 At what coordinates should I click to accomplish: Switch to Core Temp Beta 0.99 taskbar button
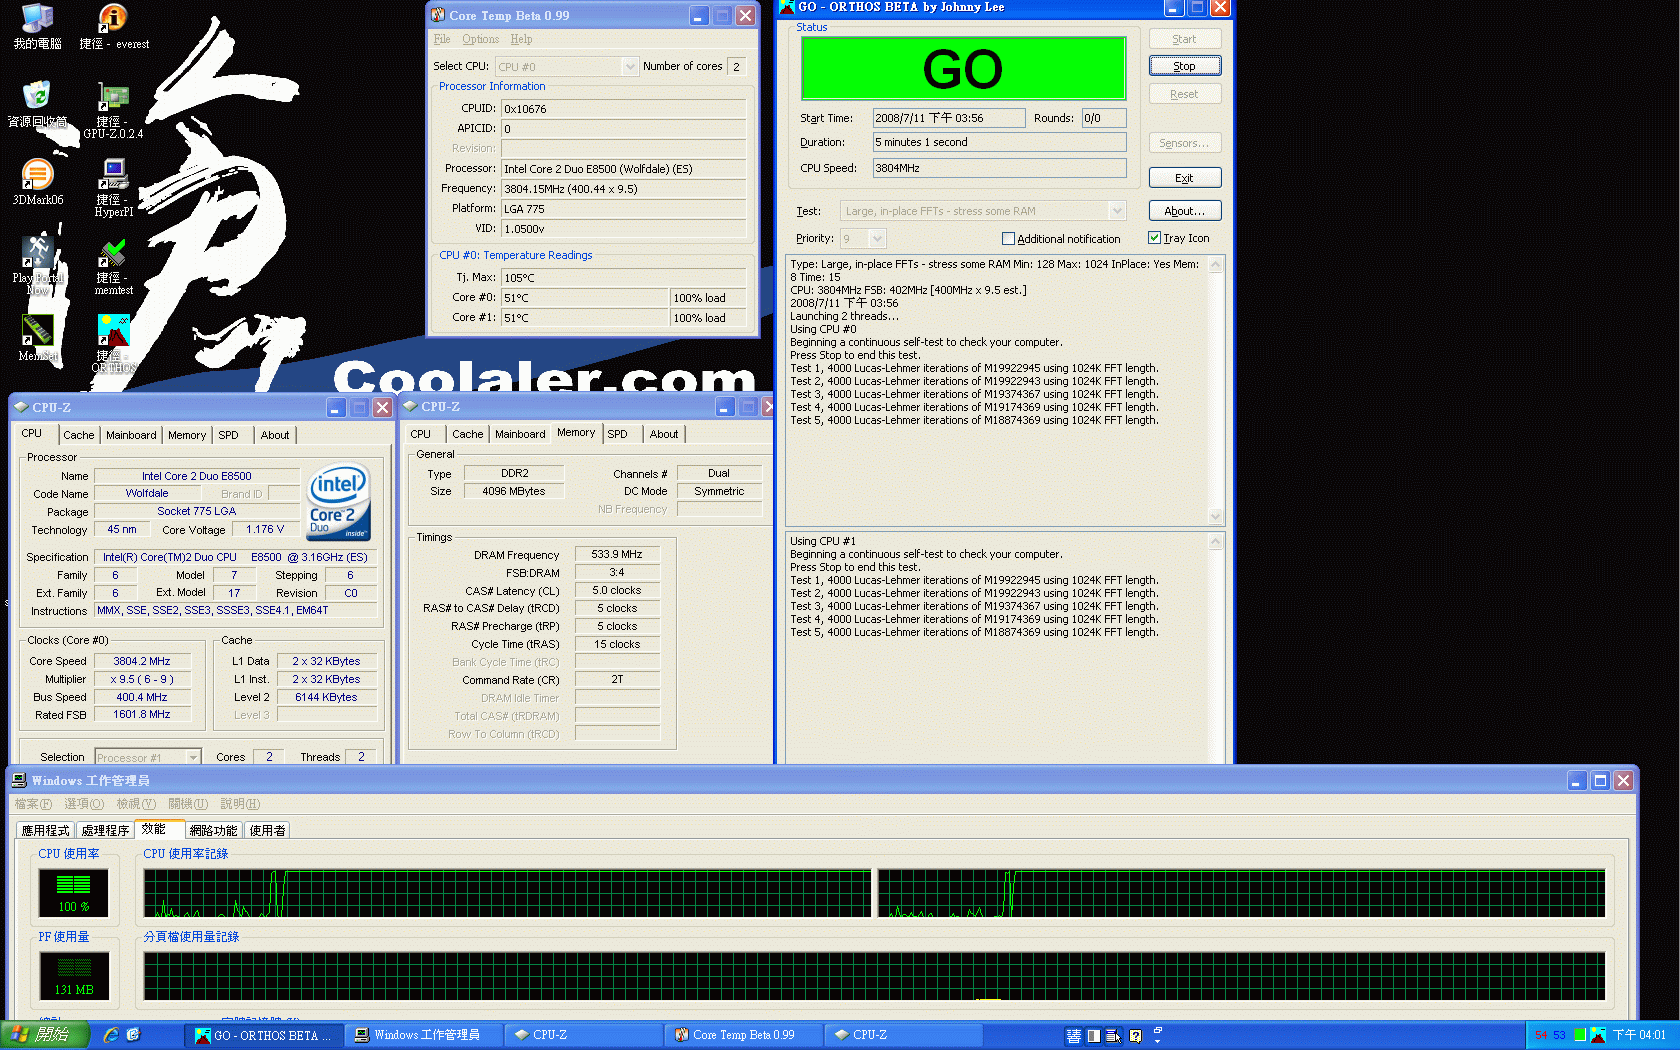coord(744,1035)
